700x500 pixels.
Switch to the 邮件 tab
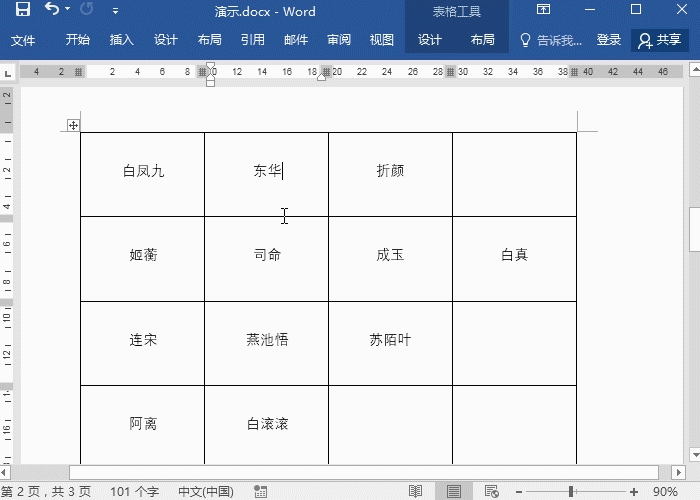tap(296, 40)
